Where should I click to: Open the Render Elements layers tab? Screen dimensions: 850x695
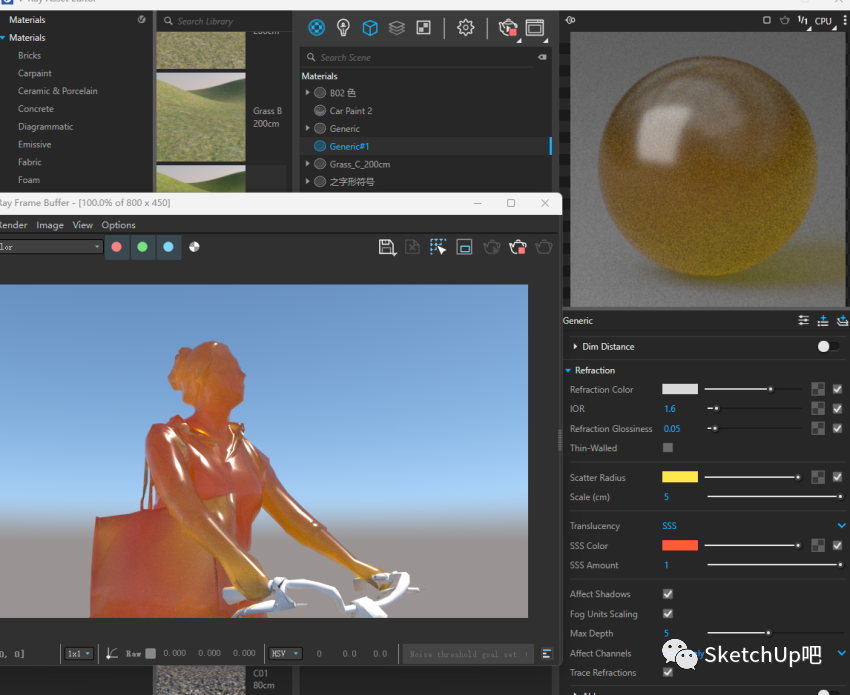[x=397, y=28]
